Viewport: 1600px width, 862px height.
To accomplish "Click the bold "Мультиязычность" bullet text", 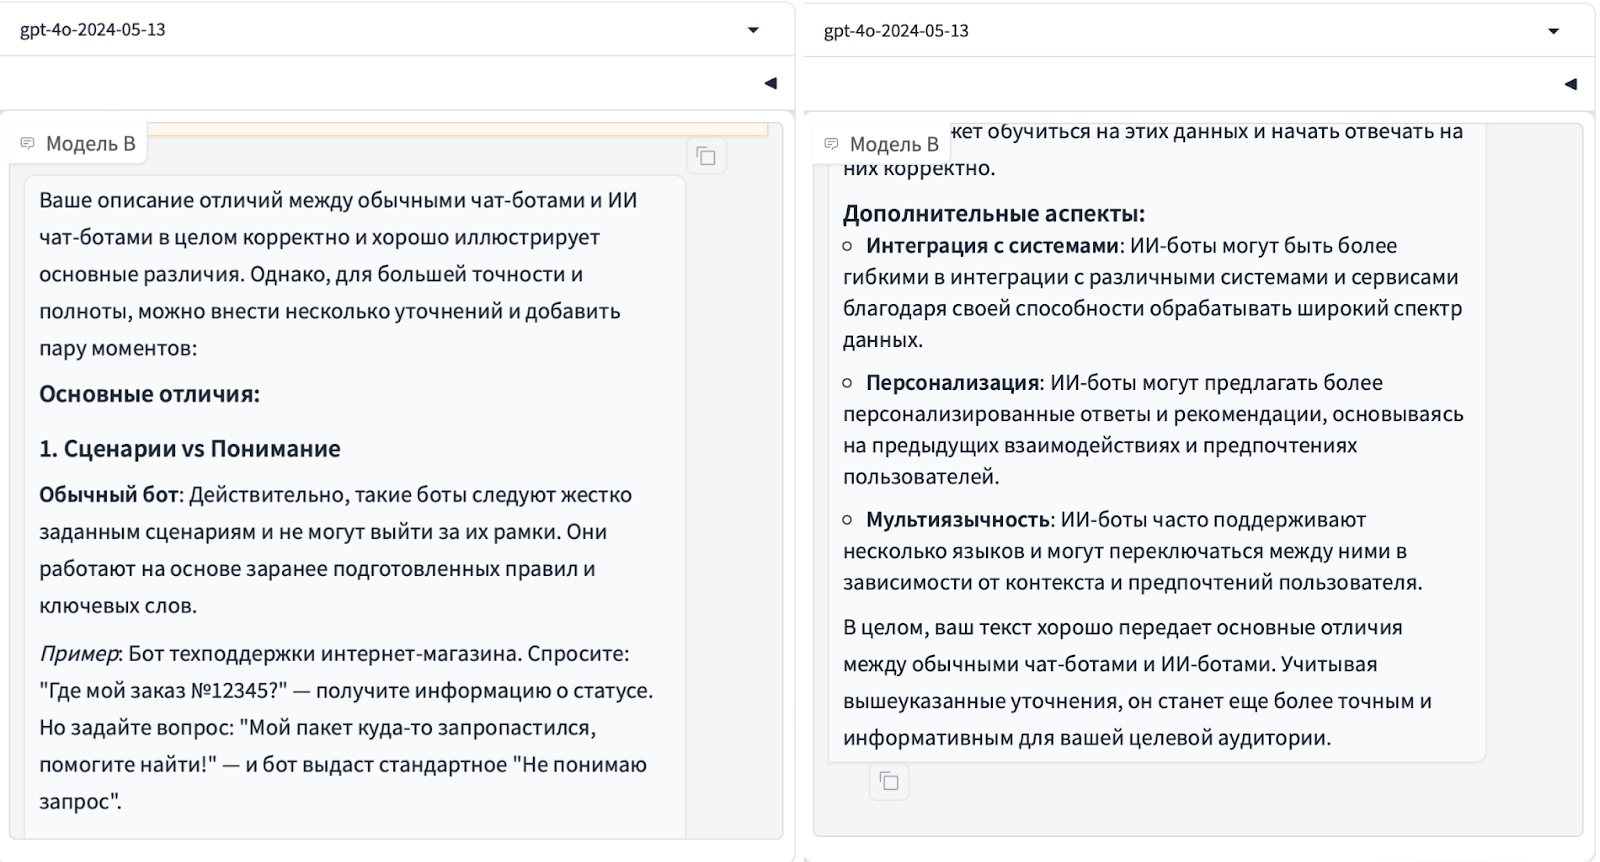I will click(957, 520).
